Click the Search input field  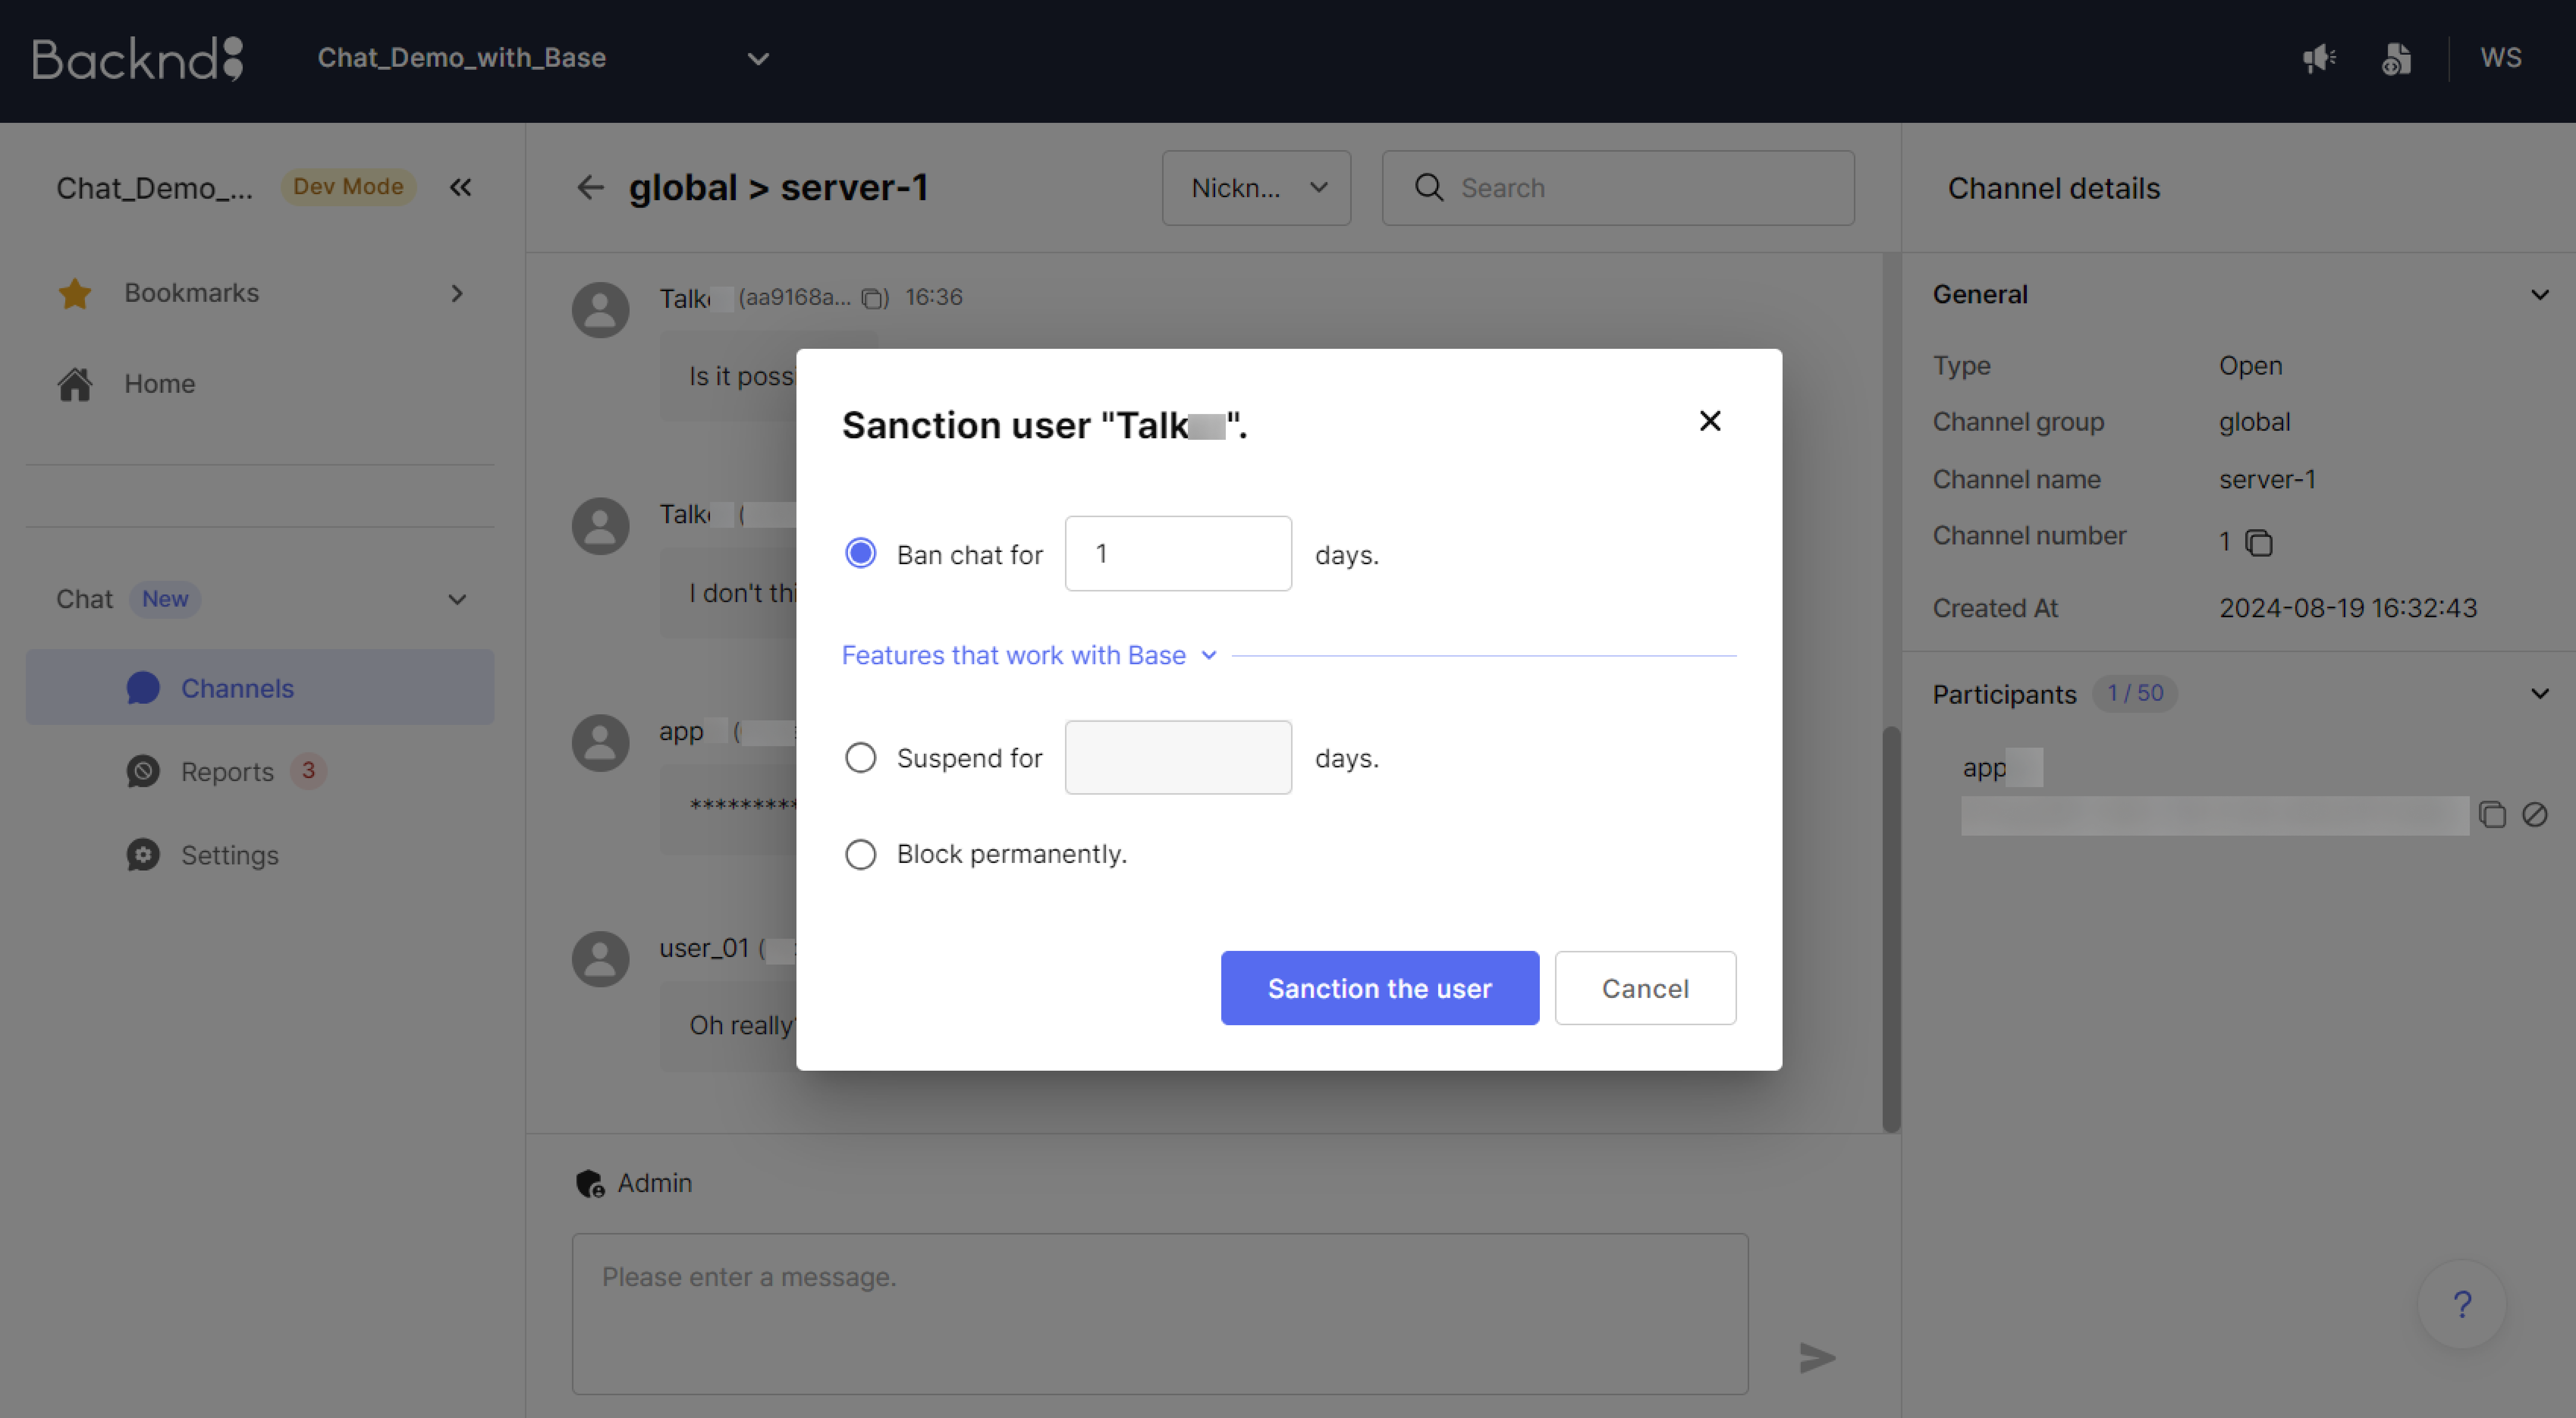pos(1618,188)
